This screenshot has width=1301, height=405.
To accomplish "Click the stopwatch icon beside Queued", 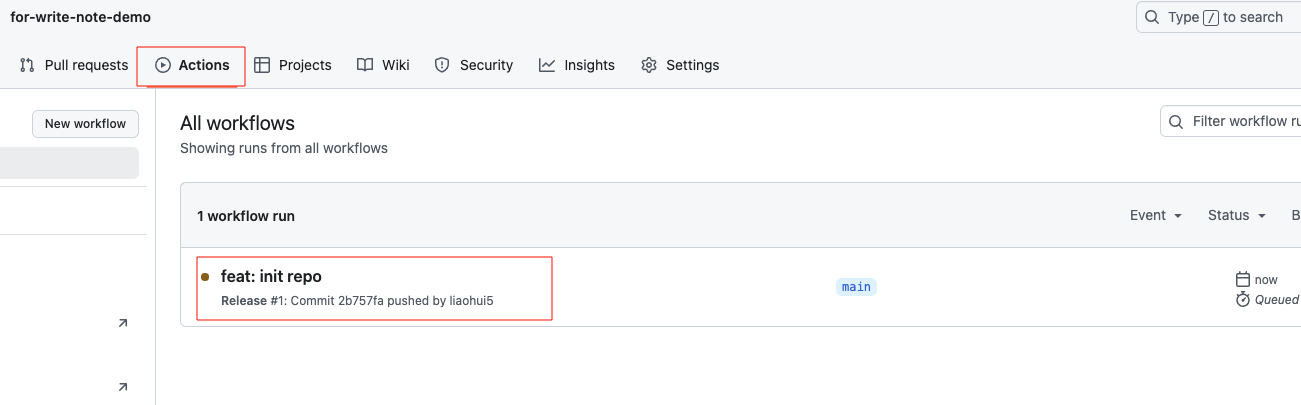I will (1243, 299).
